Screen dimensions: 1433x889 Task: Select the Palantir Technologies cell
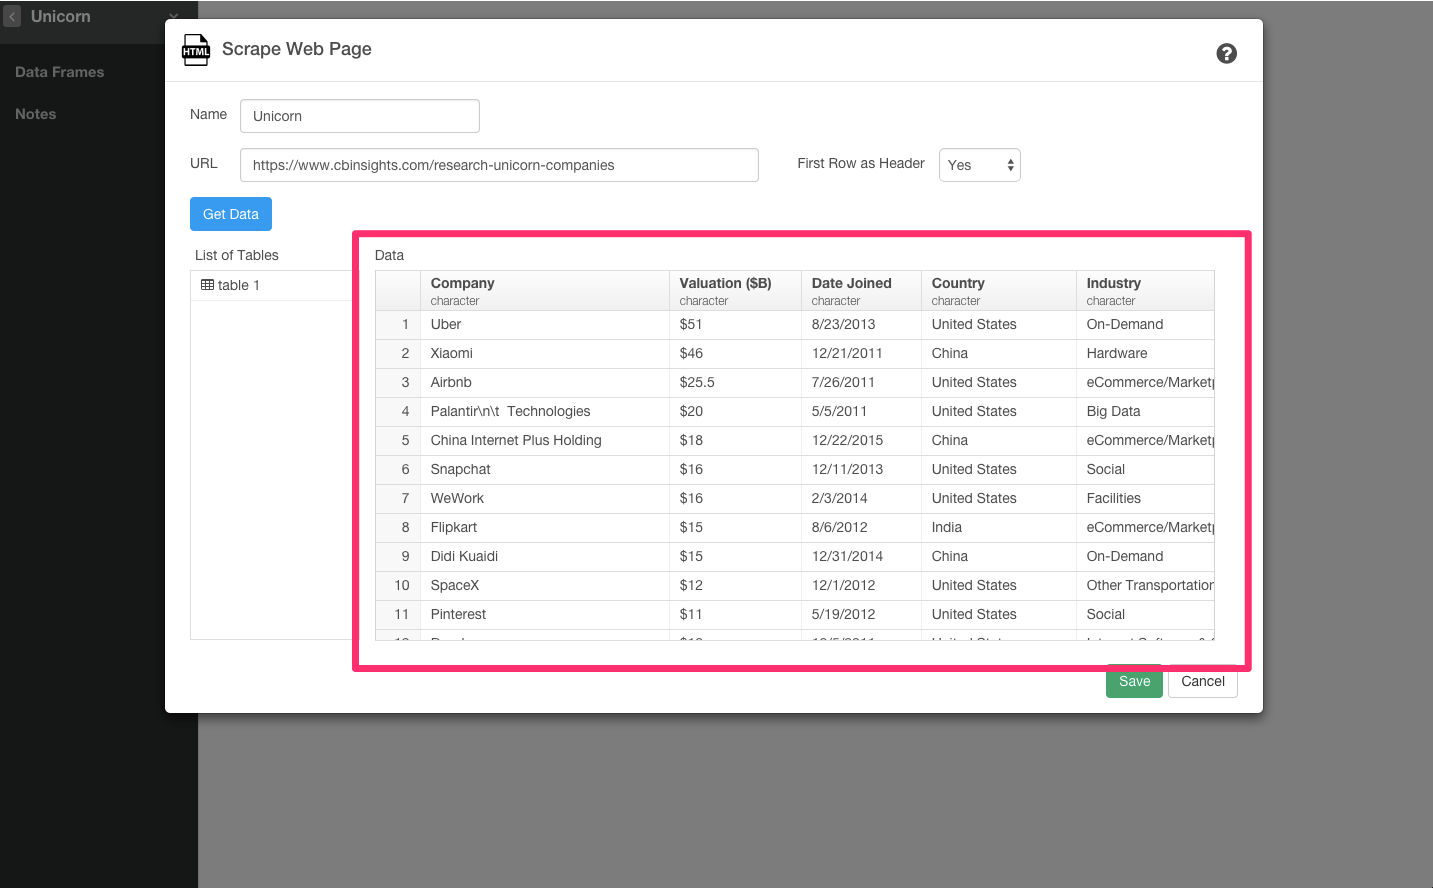pyautogui.click(x=544, y=411)
